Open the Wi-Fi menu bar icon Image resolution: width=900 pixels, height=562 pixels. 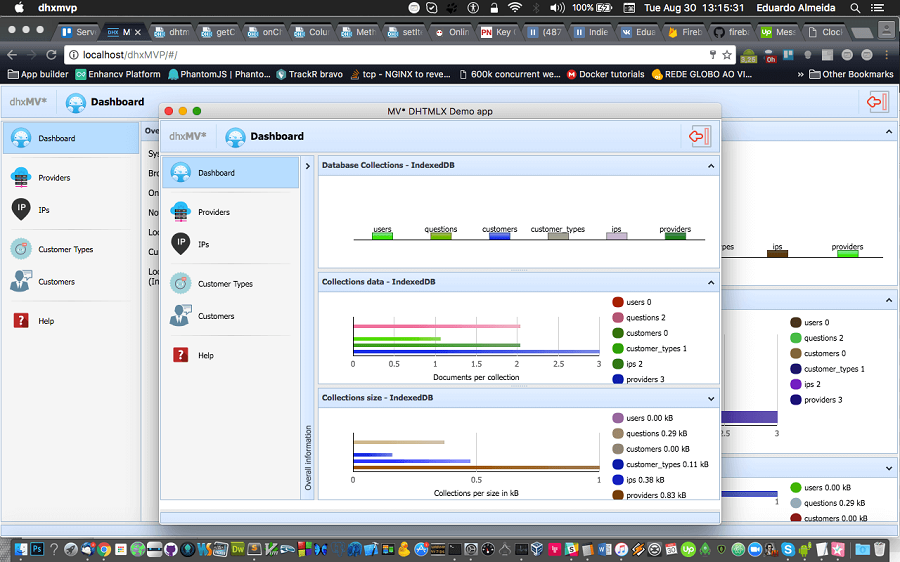[515, 8]
